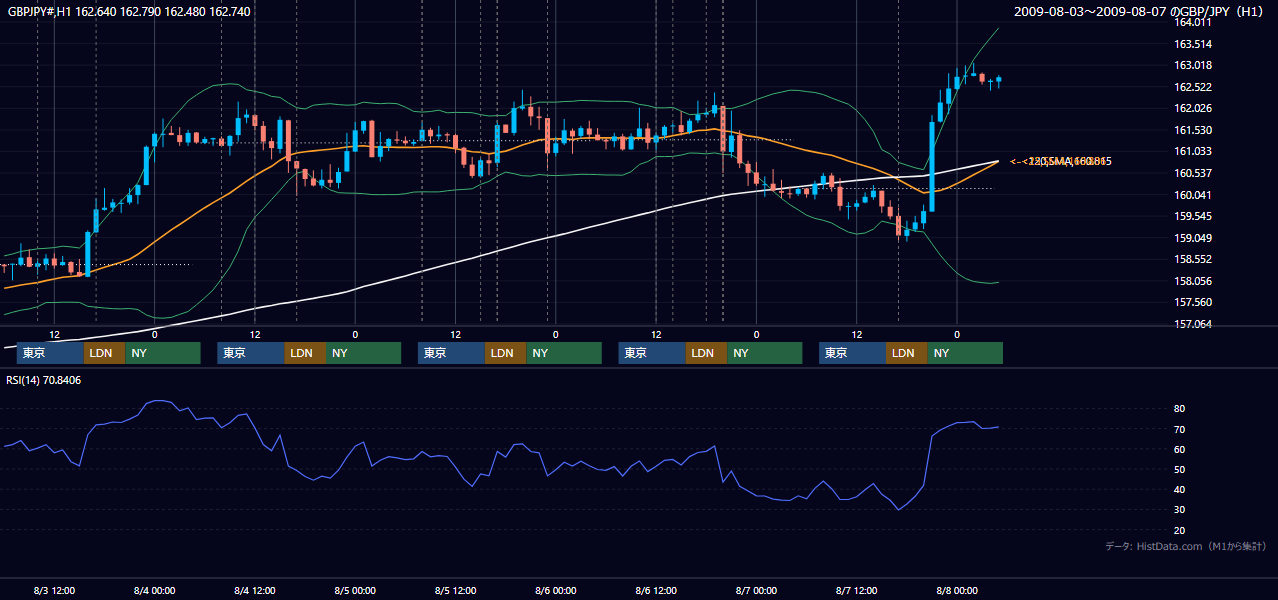The height and width of the screenshot is (600, 1278).
Task: Click the RSI 50 level label
Action: pyautogui.click(x=1180, y=469)
